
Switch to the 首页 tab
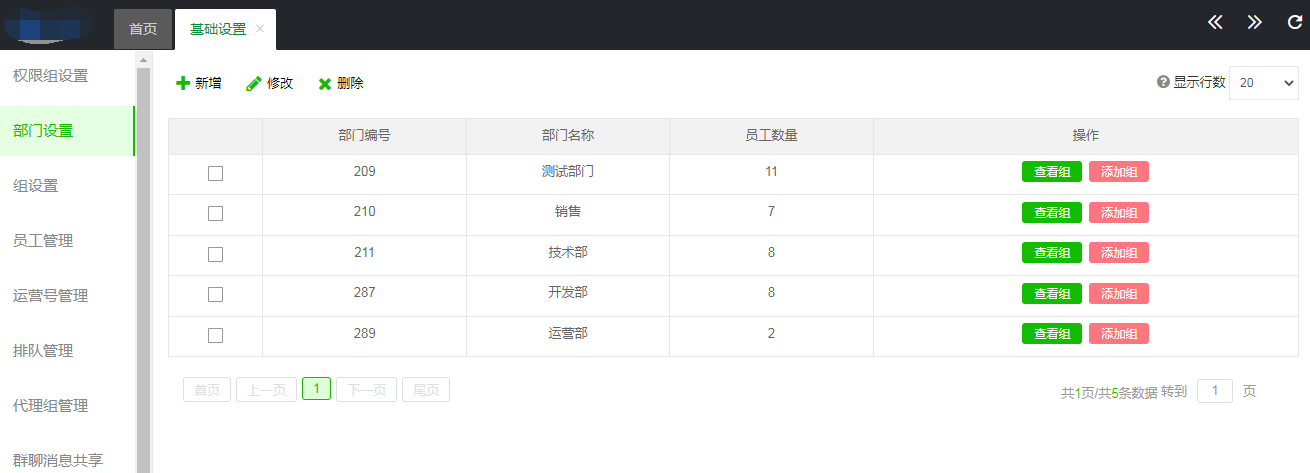point(143,29)
